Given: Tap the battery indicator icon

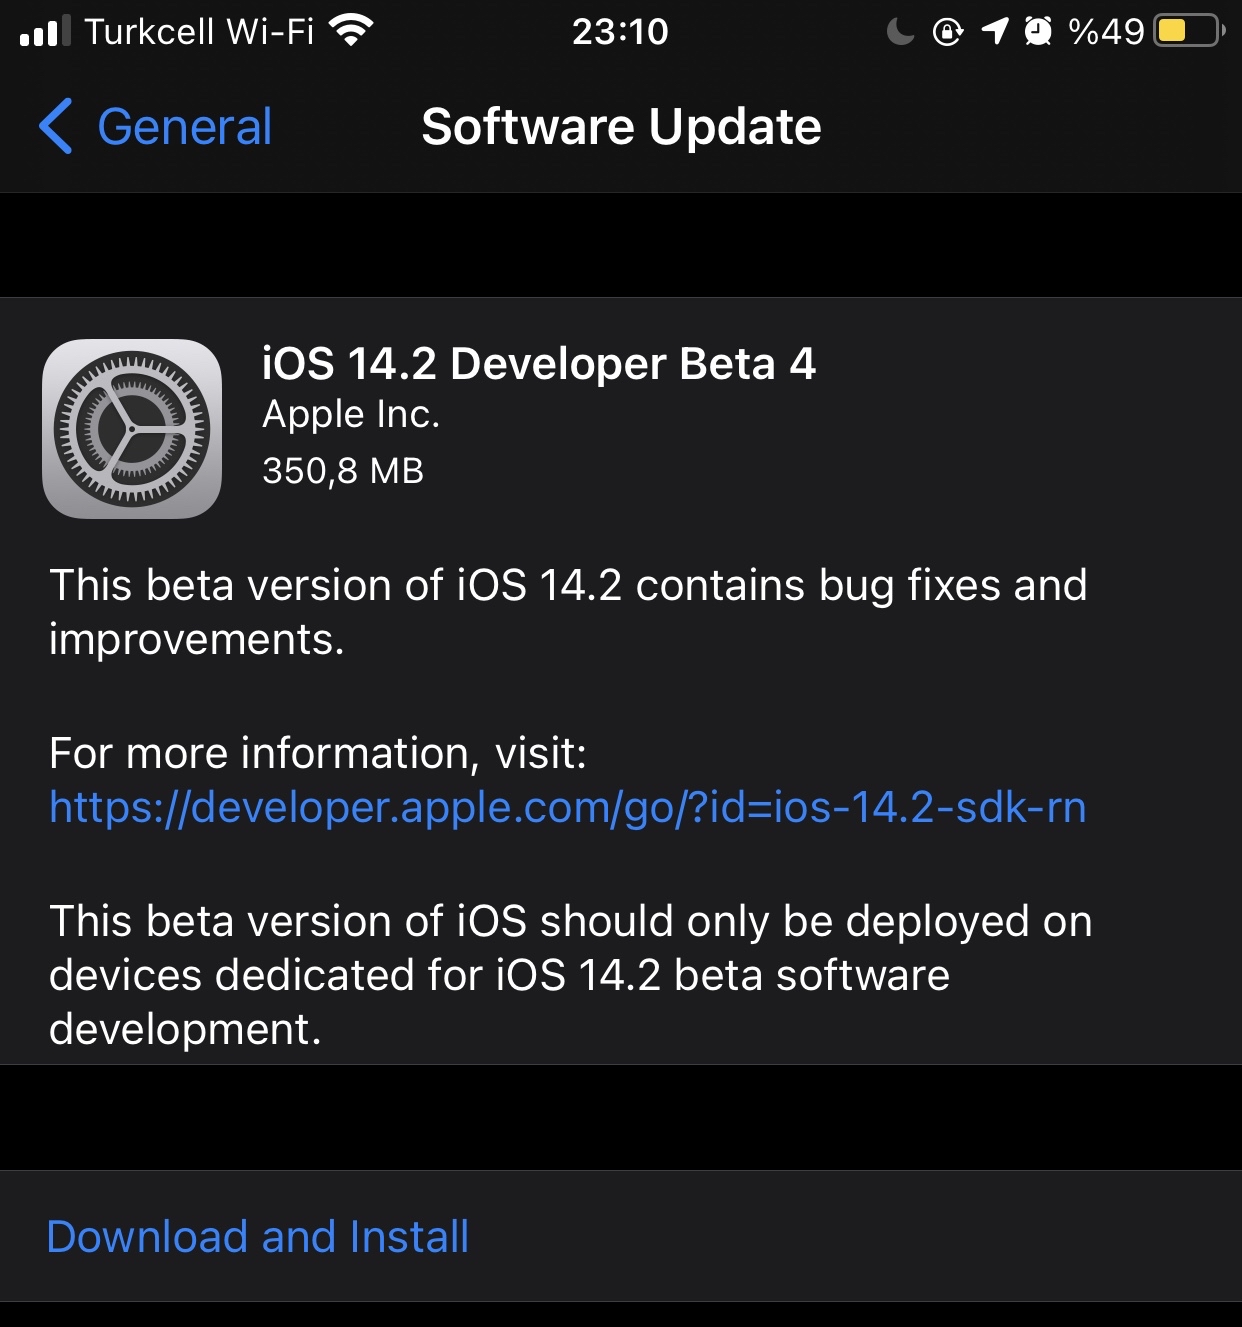Looking at the screenshot, I should coord(1190,31).
